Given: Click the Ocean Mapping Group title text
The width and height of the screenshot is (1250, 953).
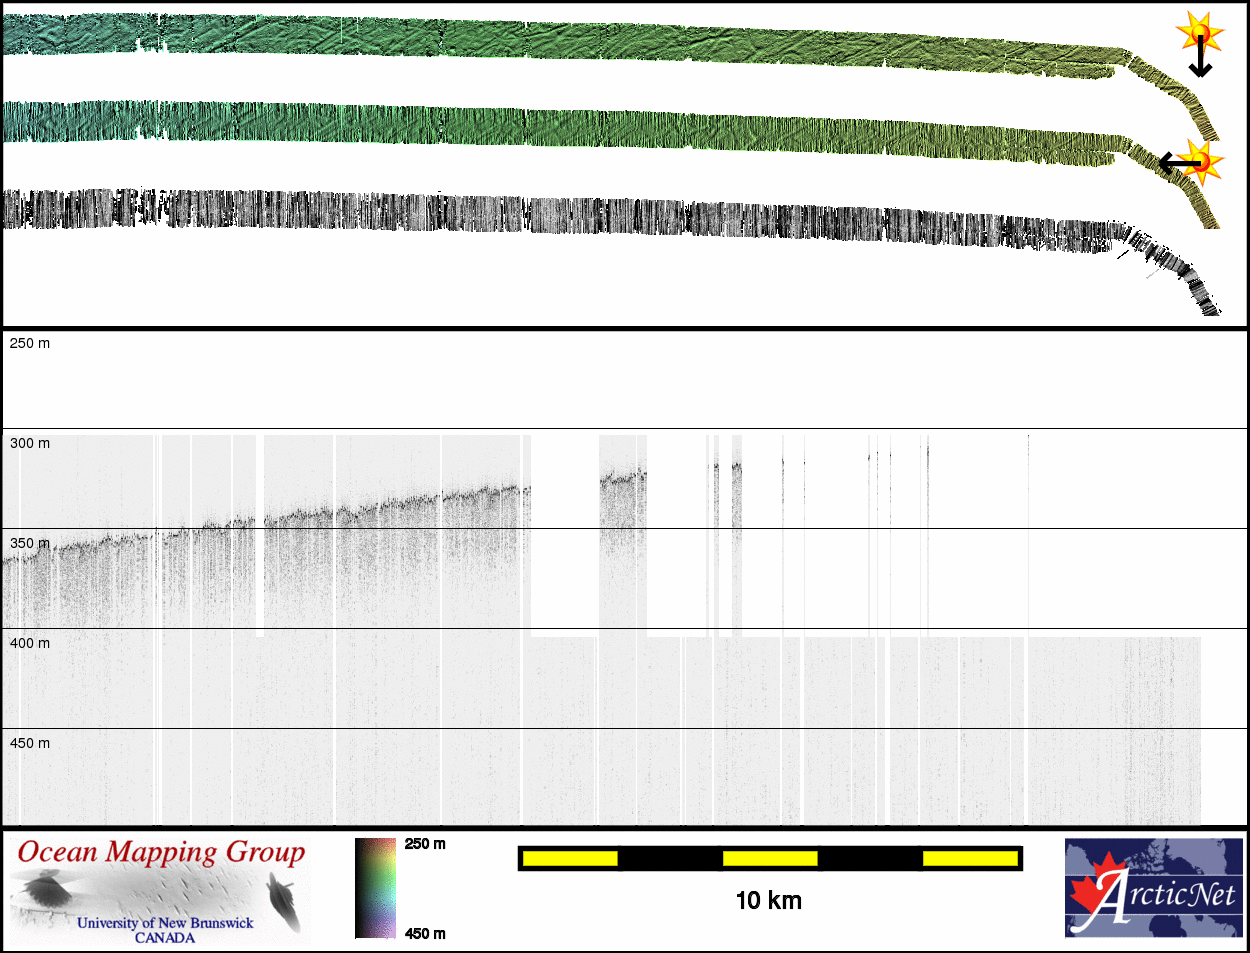Looking at the screenshot, I should 161,852.
